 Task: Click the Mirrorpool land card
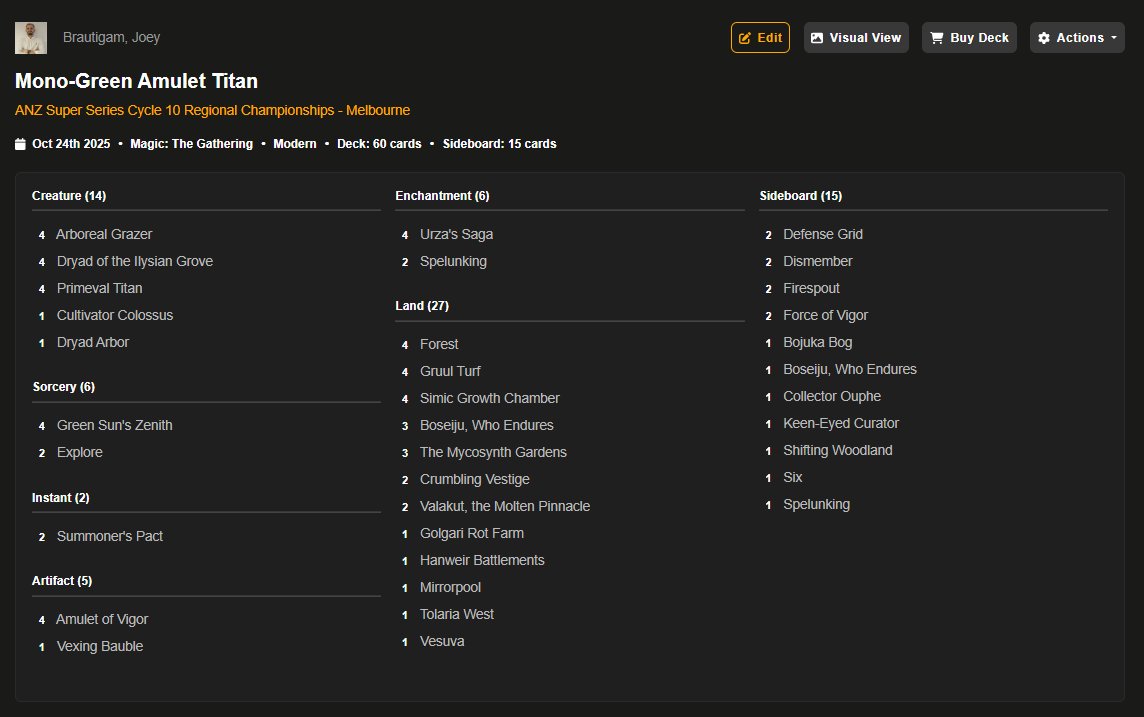[450, 587]
